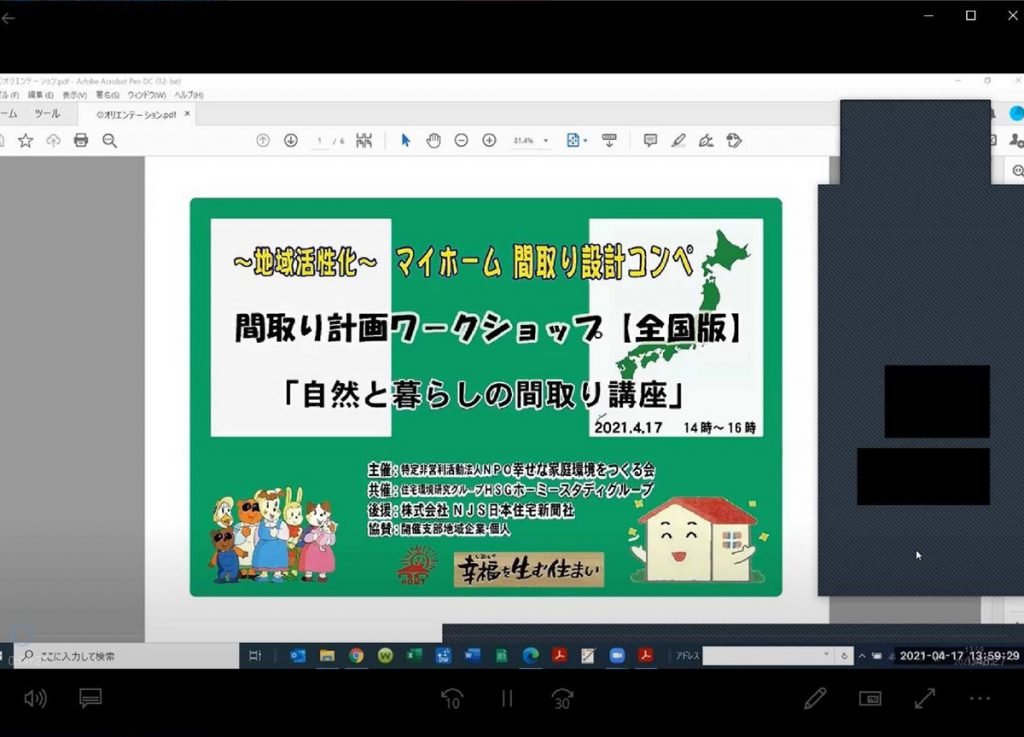Open Outlook from the taskbar

click(x=298, y=655)
